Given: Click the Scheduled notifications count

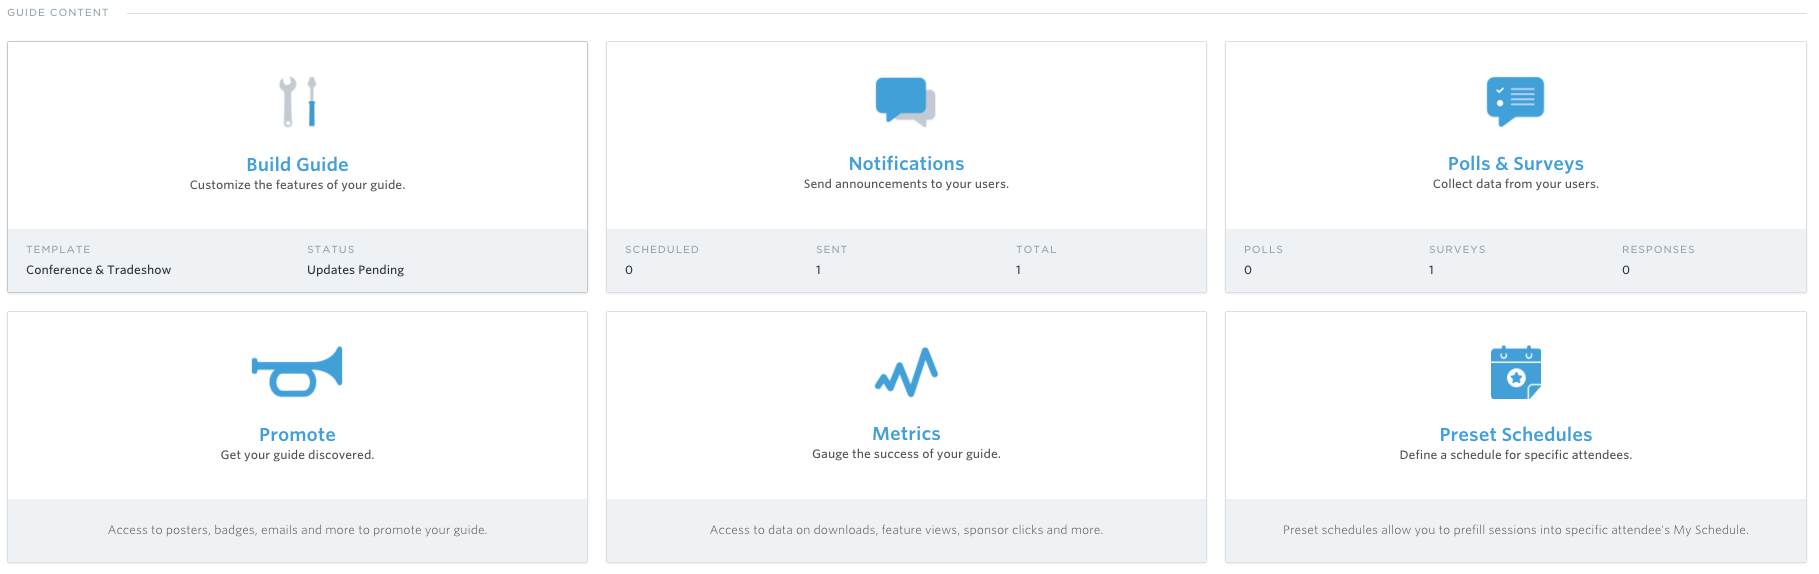Looking at the screenshot, I should click(x=629, y=270).
